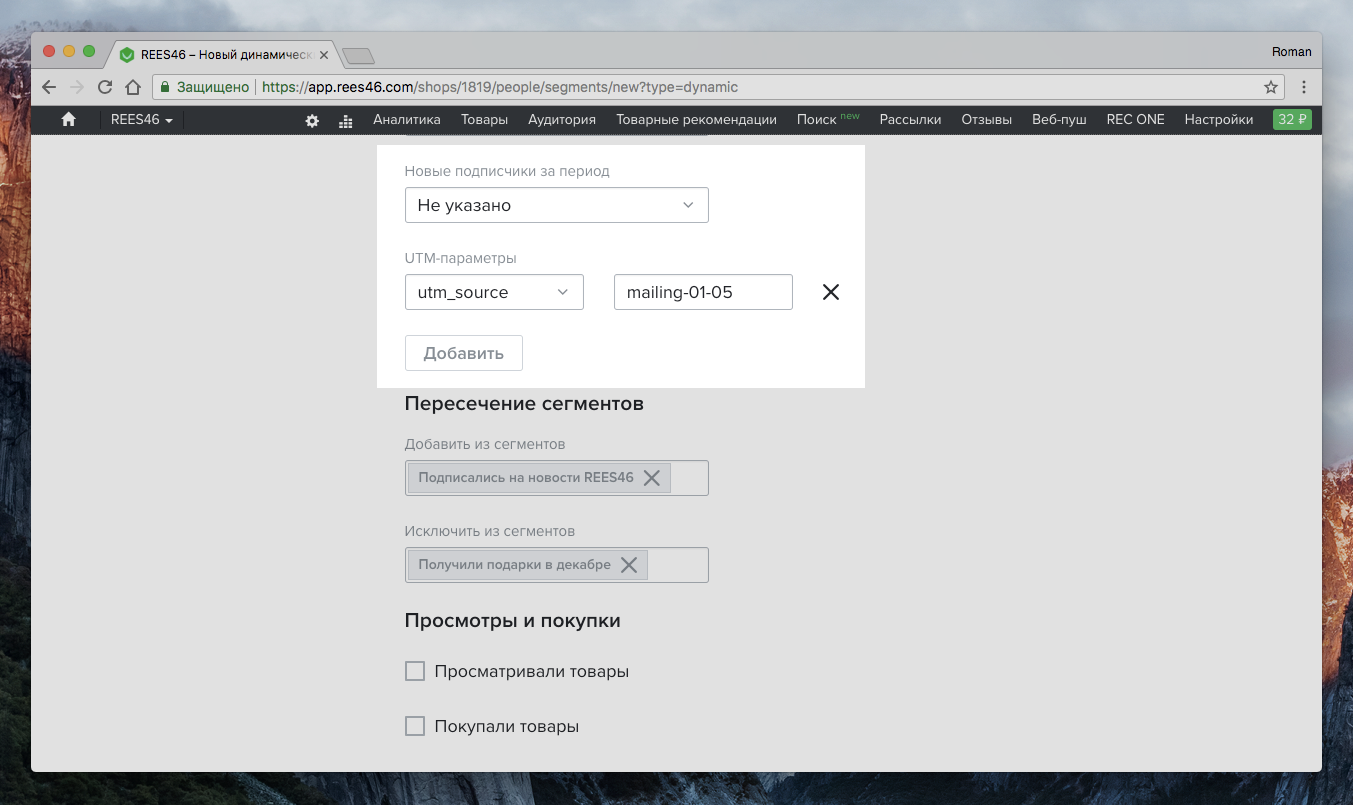Screen dimensions: 1353x805
Task: Remove segment «Подписались на новости REES46» via its X
Action: coord(651,477)
